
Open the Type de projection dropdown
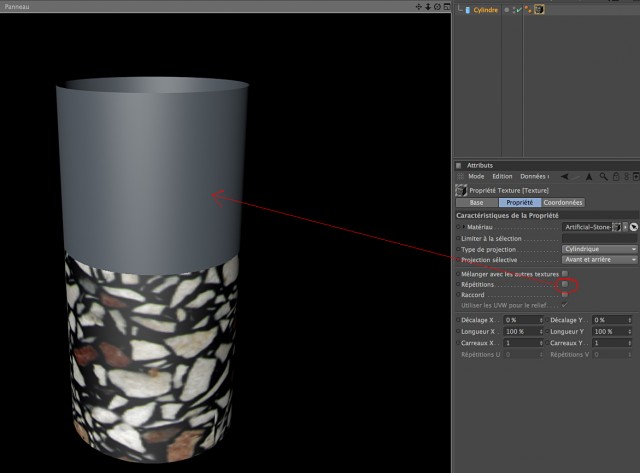(599, 249)
